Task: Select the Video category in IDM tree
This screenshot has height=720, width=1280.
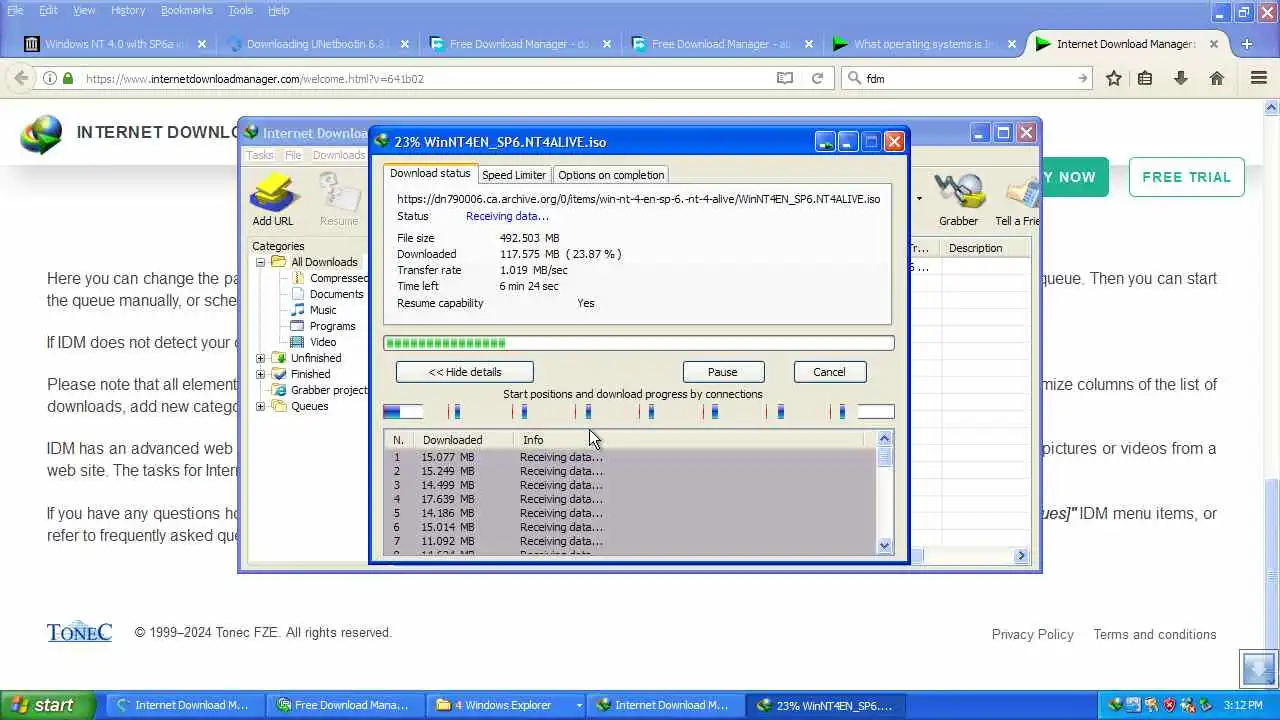Action: tap(323, 342)
